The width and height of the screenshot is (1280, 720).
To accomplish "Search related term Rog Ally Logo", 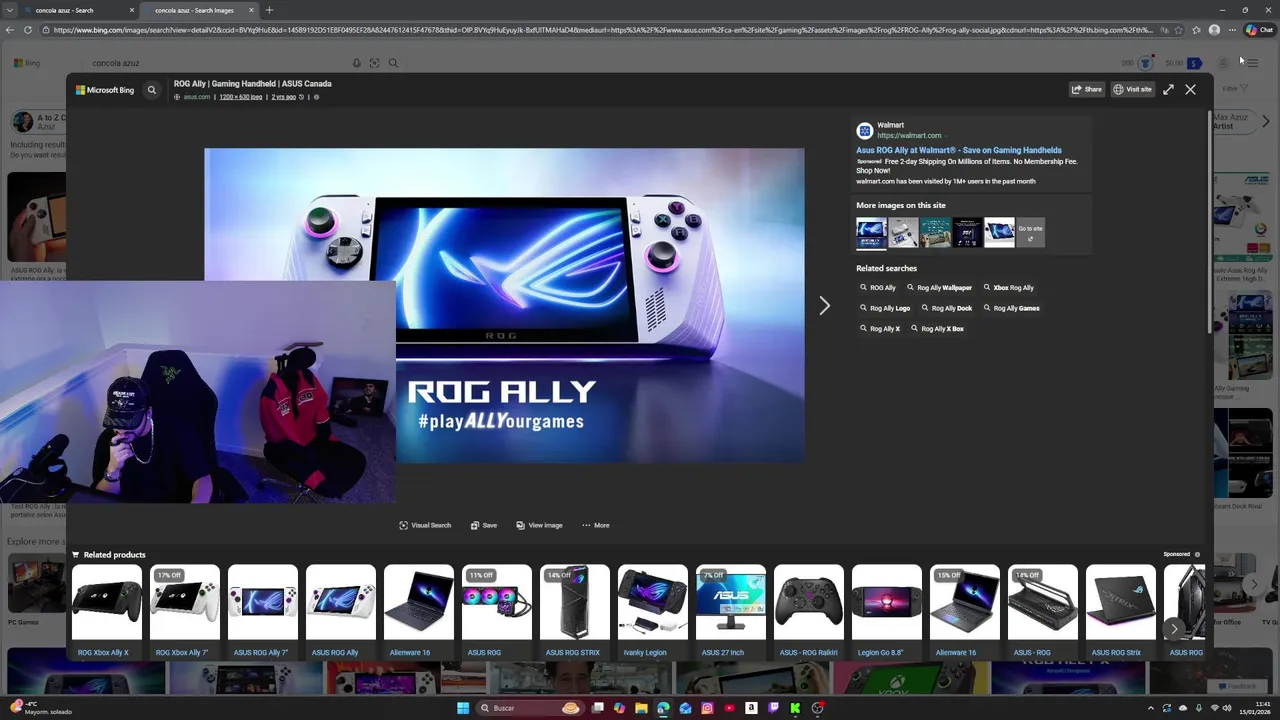I will [885, 308].
